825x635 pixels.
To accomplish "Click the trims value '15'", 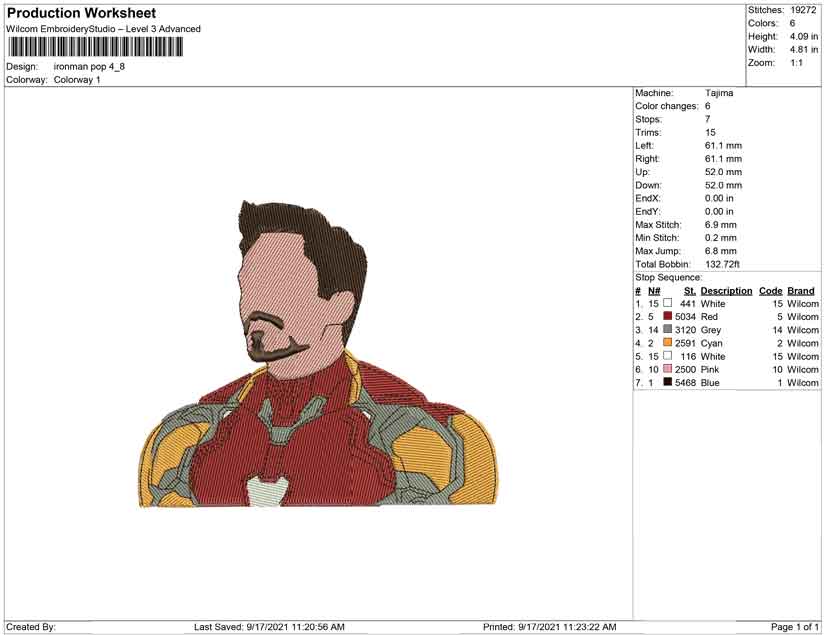I will pyautogui.click(x=710, y=132).
